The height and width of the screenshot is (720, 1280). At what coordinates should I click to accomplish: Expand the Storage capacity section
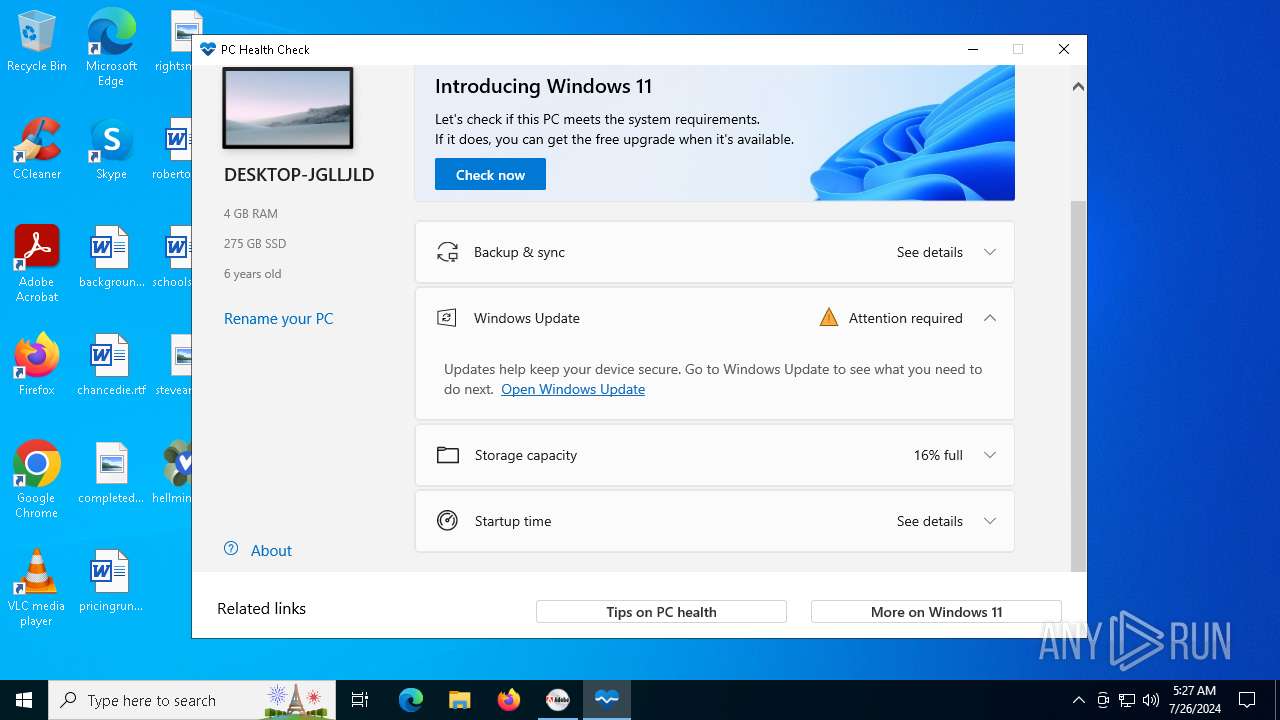990,455
